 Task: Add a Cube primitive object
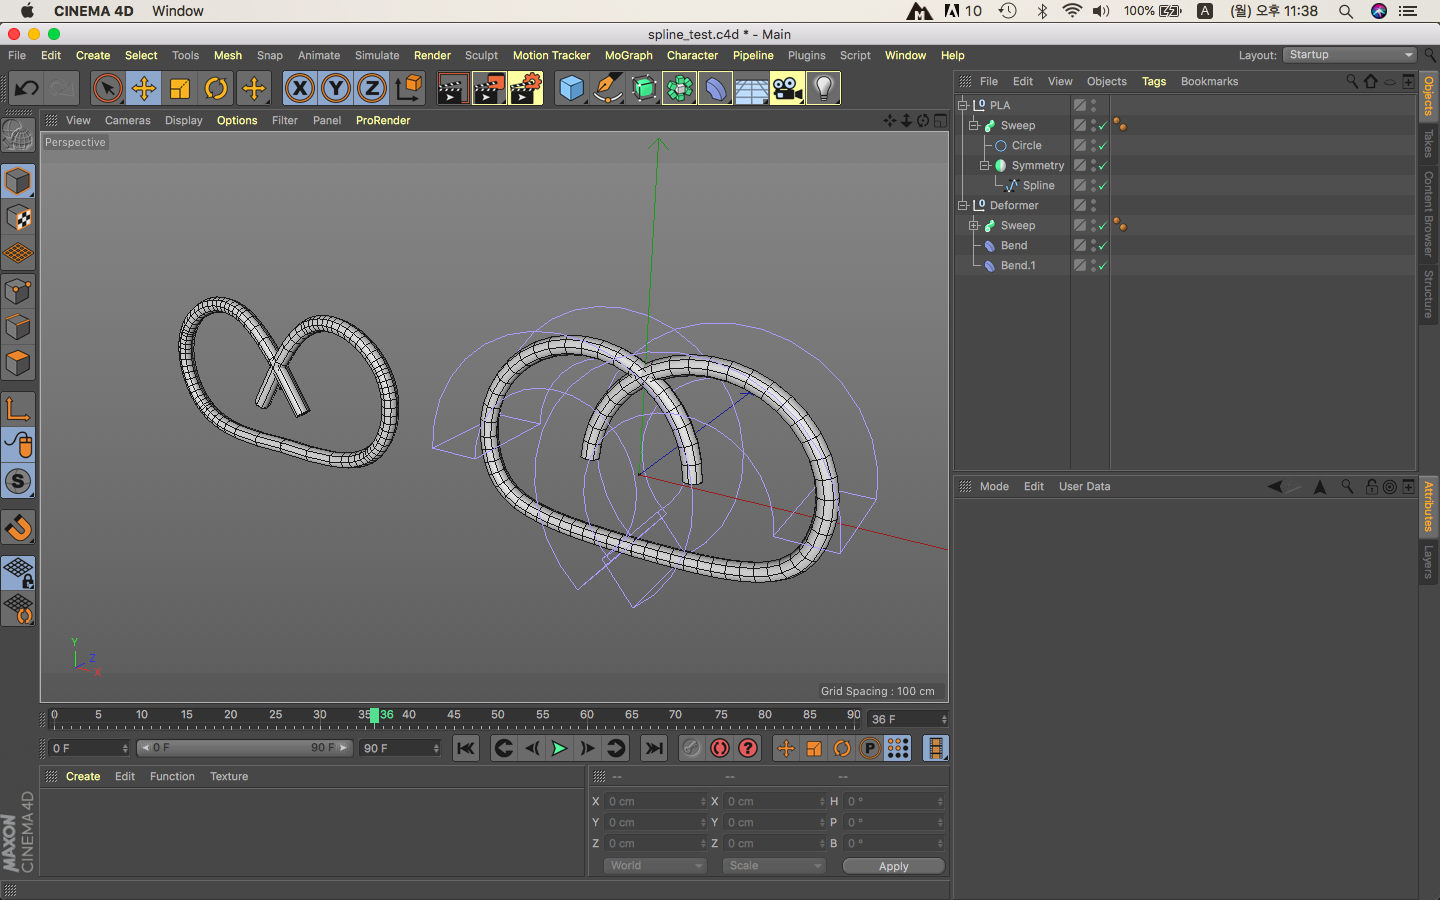(x=572, y=88)
